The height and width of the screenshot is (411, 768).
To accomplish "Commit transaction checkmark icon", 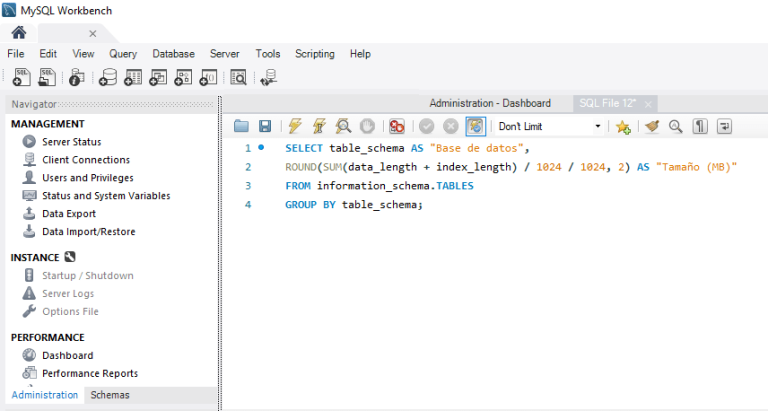I will [427, 126].
